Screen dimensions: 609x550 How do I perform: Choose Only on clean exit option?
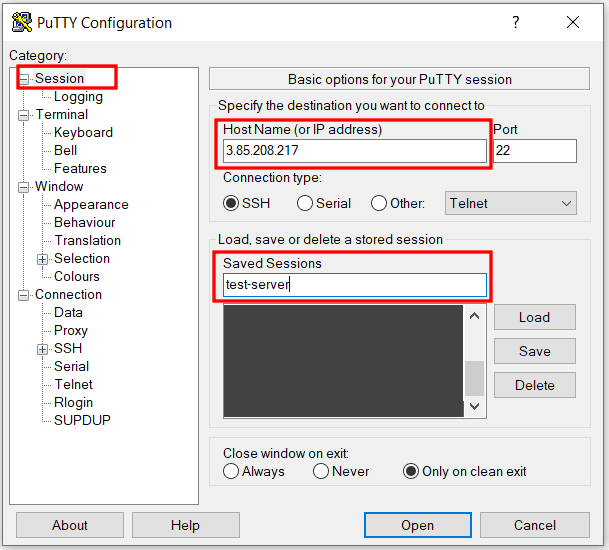coord(411,471)
